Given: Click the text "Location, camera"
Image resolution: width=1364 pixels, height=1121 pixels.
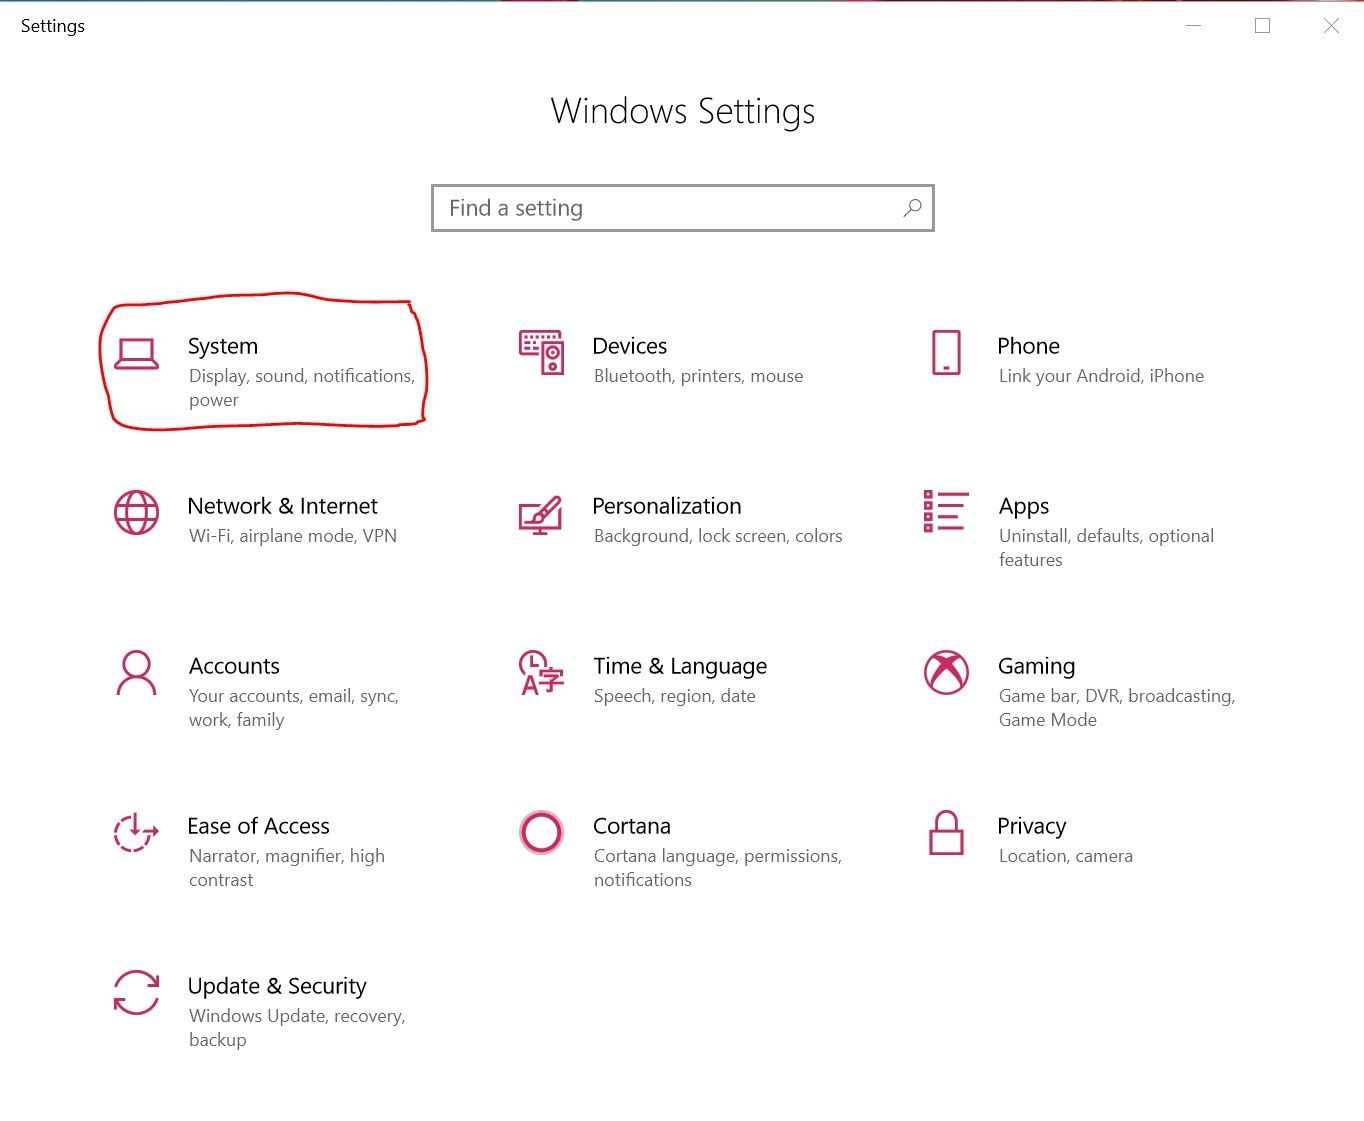Looking at the screenshot, I should 1066,856.
